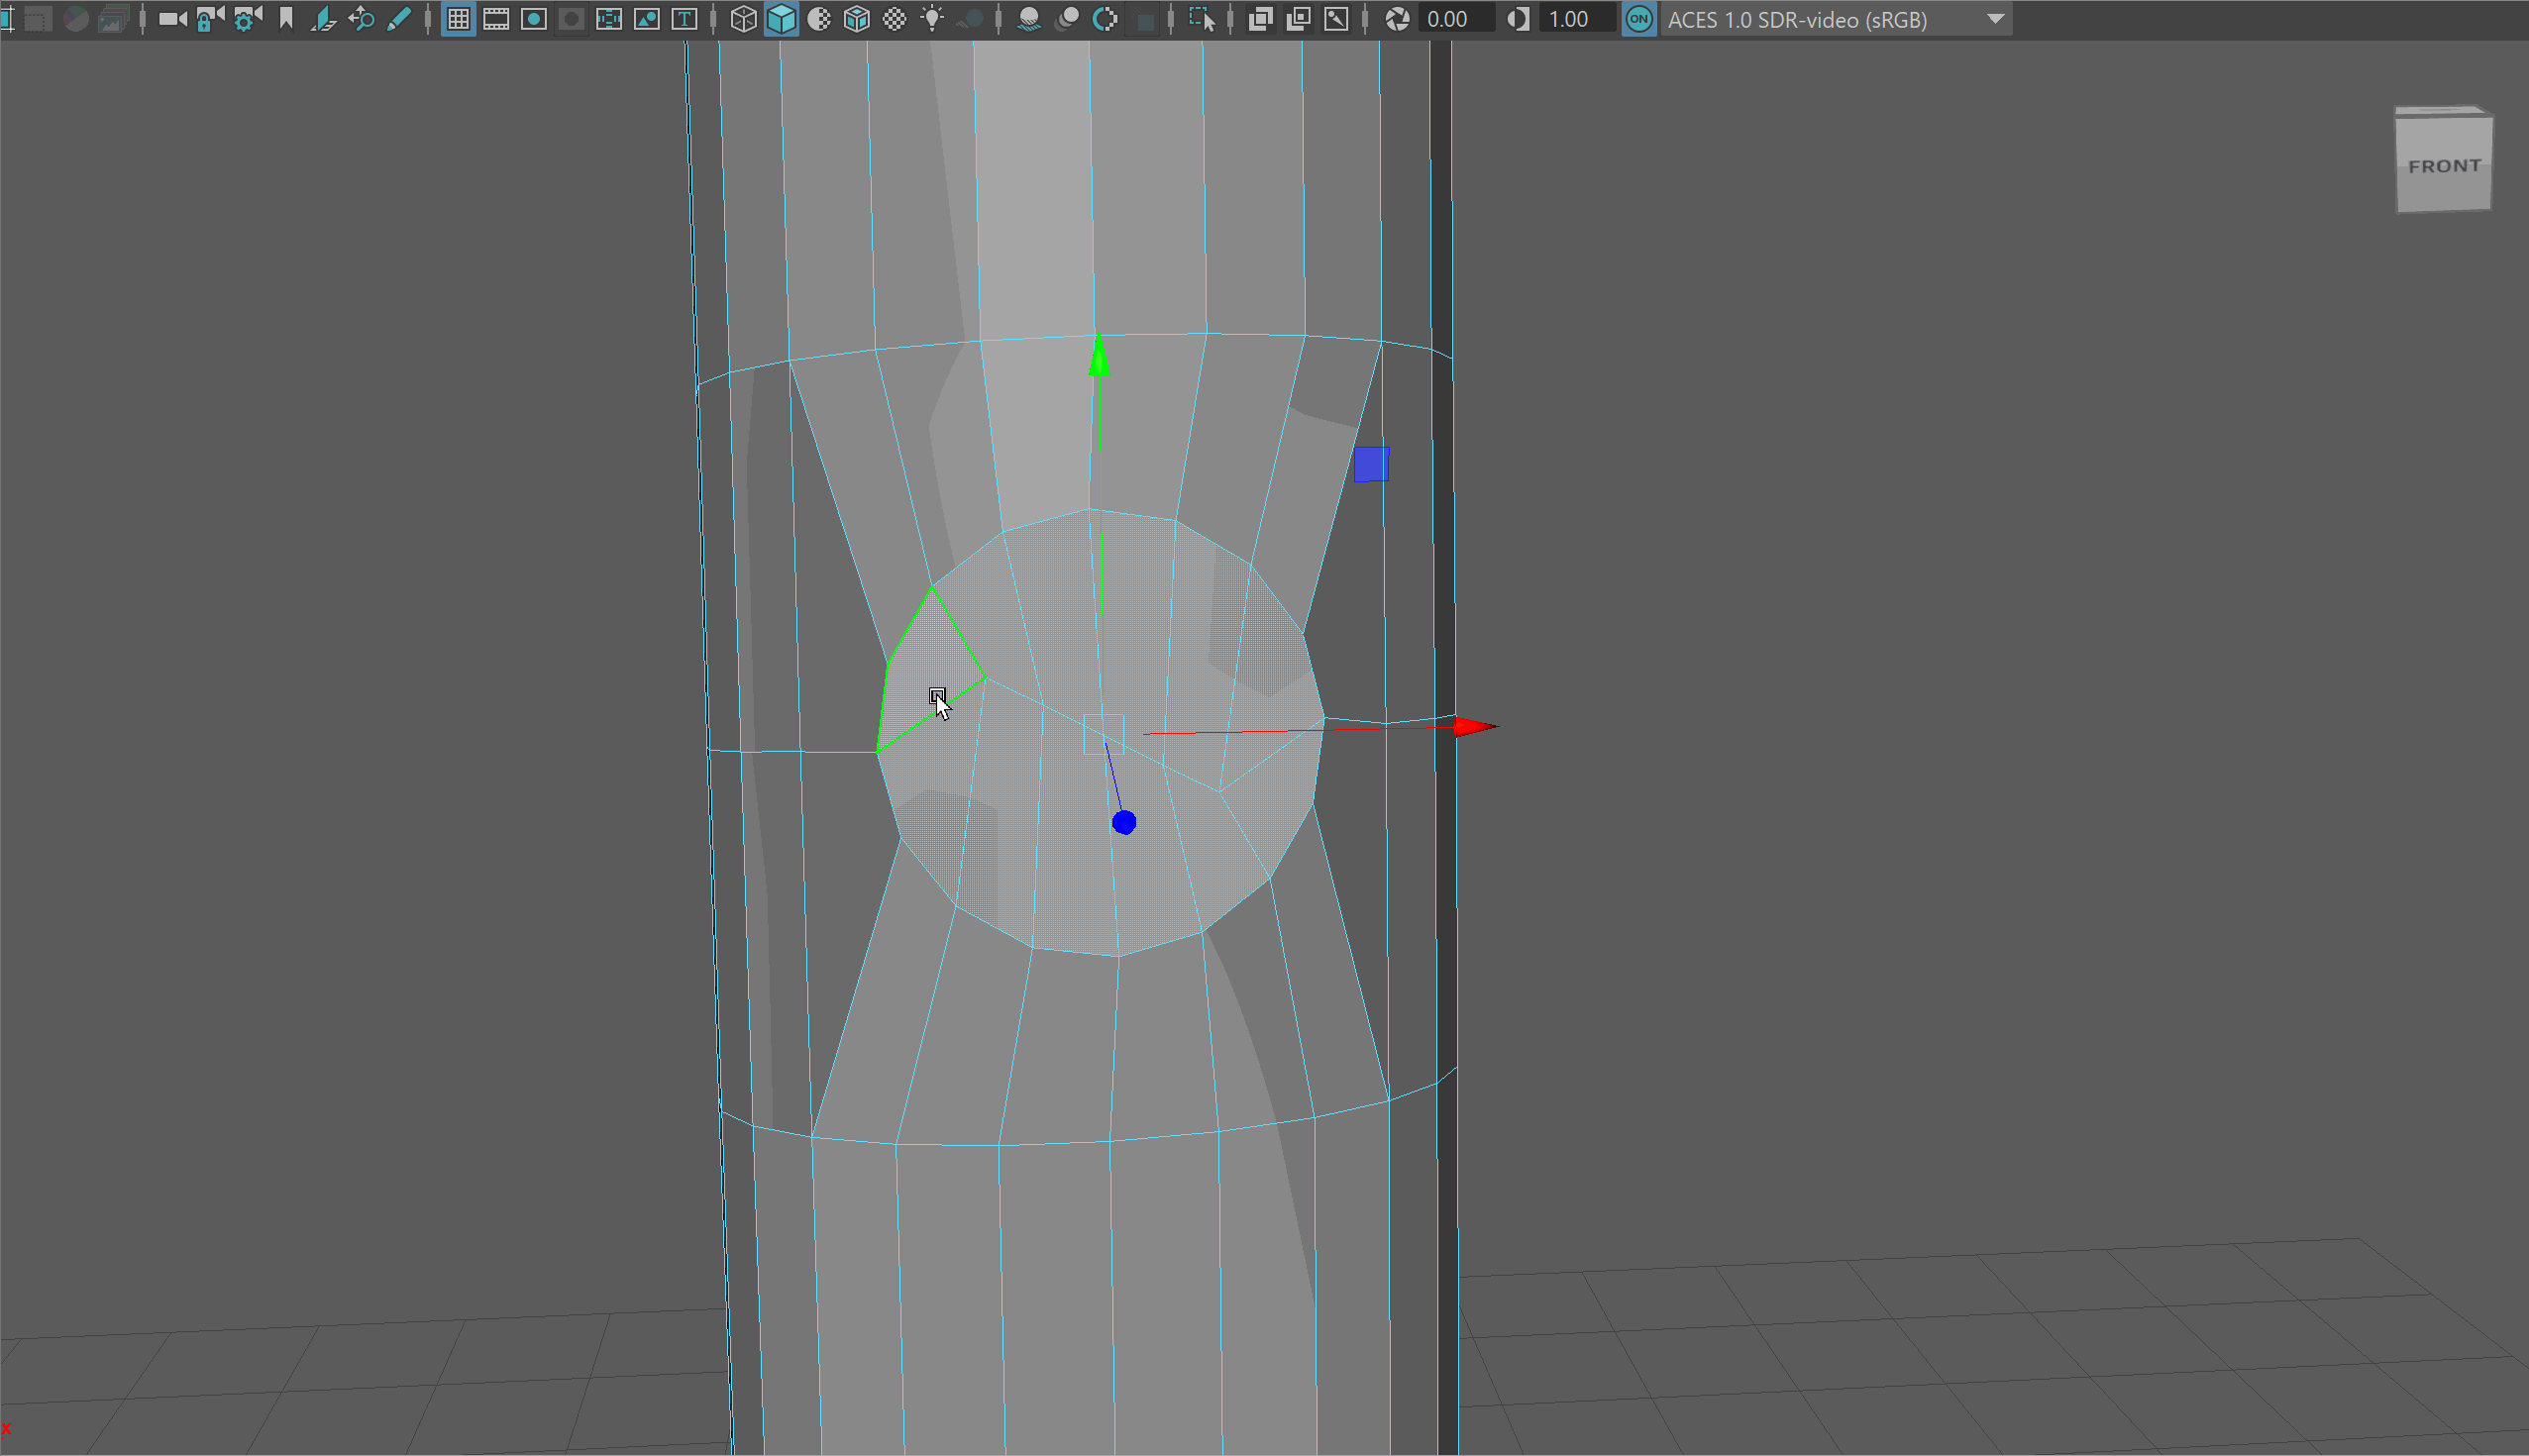This screenshot has width=2529, height=1456.
Task: Toggle the Image Plane icon
Action: pos(323,19)
